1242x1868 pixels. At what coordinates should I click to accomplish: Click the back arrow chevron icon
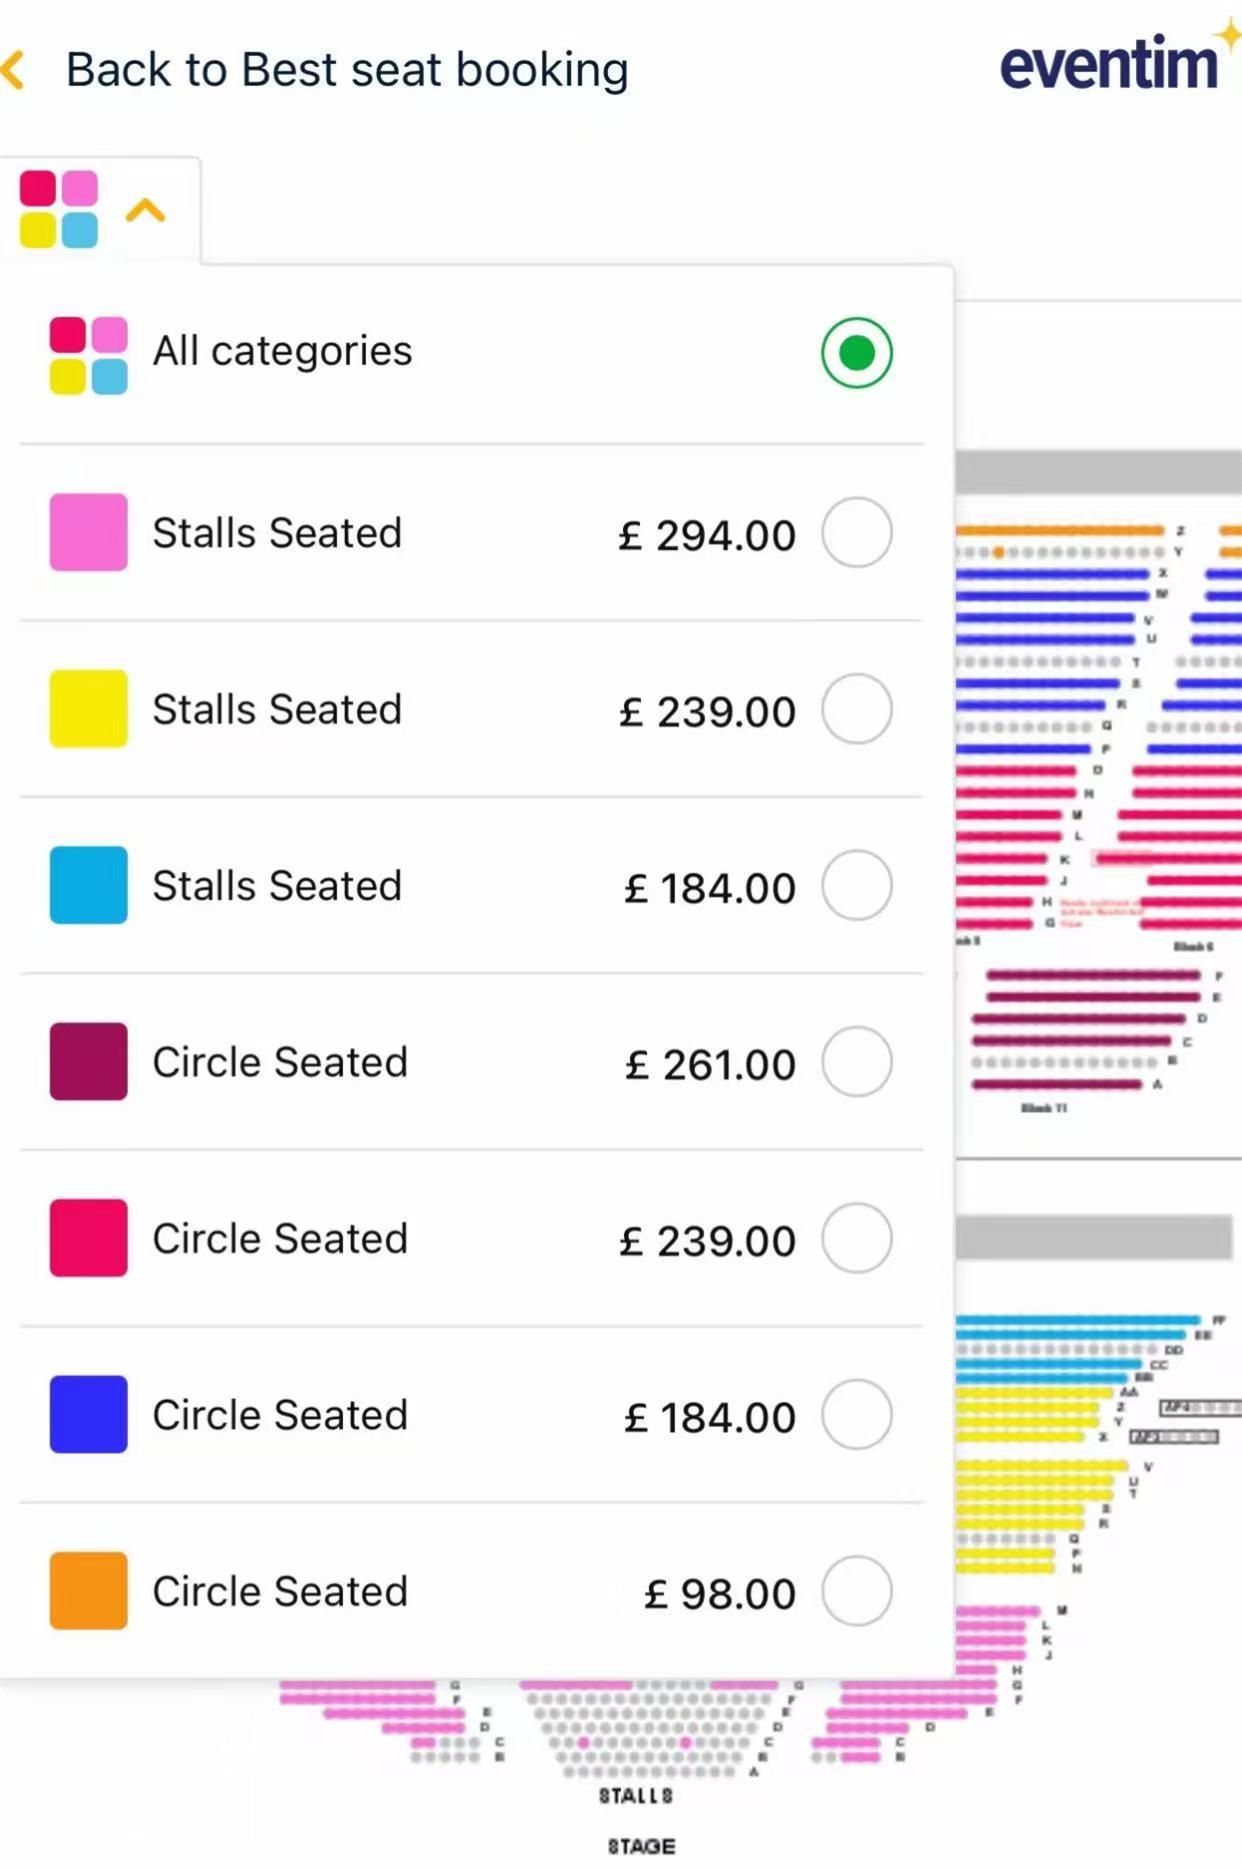click(x=12, y=71)
